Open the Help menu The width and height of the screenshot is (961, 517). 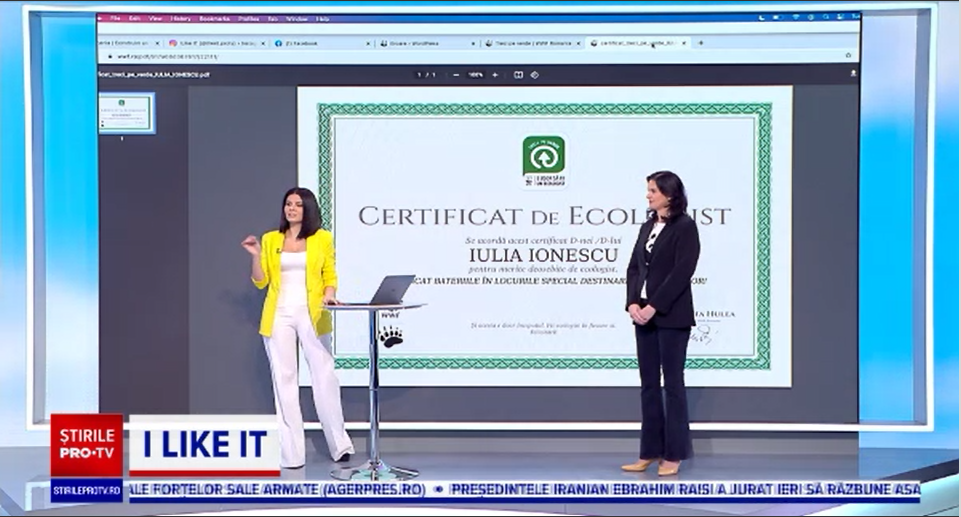[x=323, y=18]
